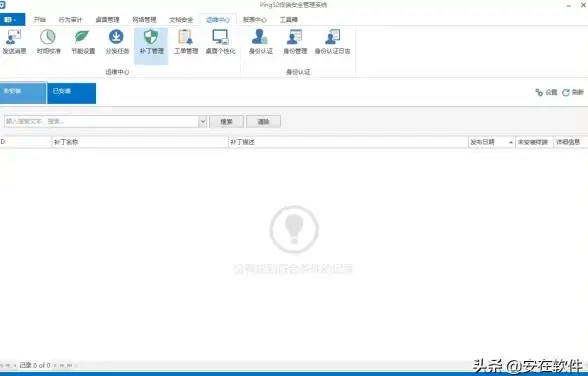Viewport: 588px width, 376px height.
Task: Switch to the 文档安全 ribbon tab
Action: [x=181, y=19]
